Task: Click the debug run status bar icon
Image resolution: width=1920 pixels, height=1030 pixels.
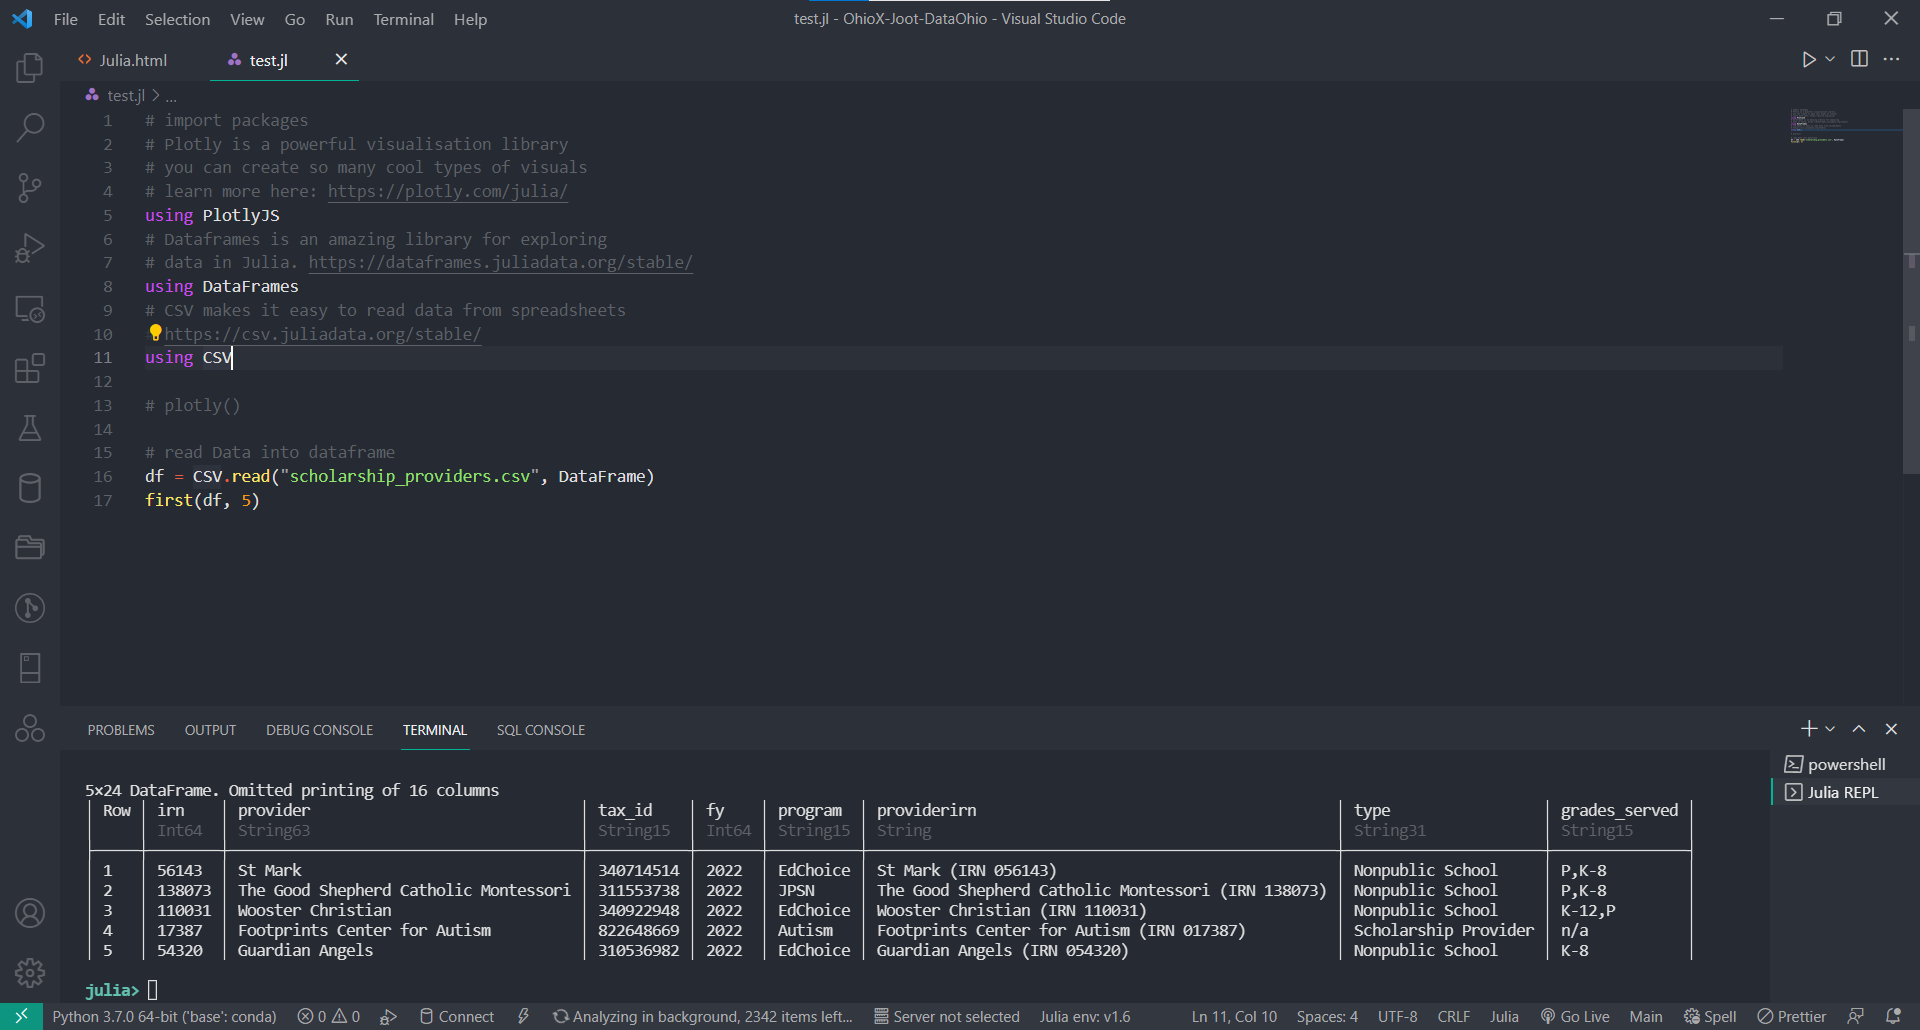Action: click(389, 1016)
